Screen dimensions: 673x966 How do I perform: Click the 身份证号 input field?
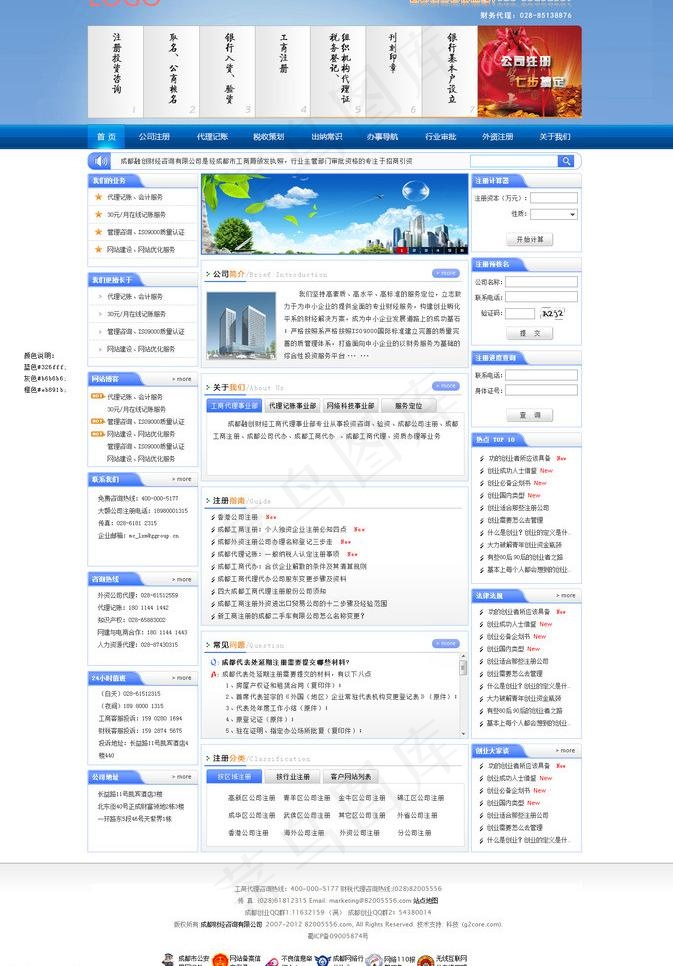click(x=541, y=391)
